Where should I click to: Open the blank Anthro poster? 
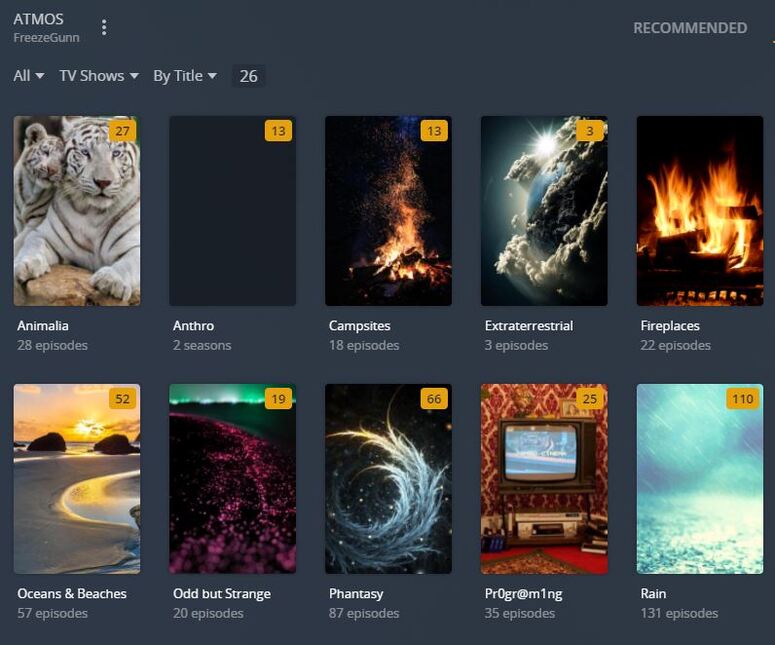pyautogui.click(x=232, y=211)
